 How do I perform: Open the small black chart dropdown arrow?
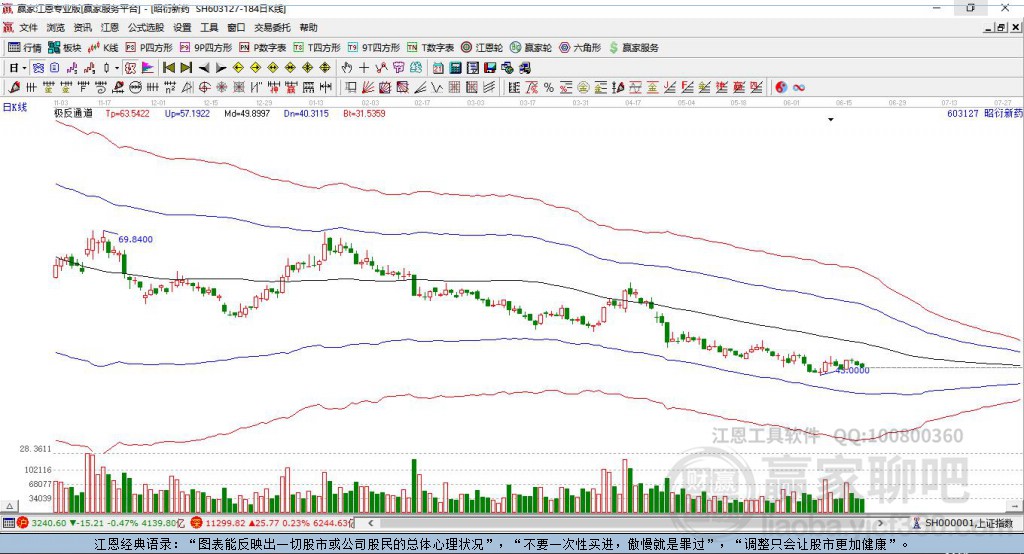[831, 120]
